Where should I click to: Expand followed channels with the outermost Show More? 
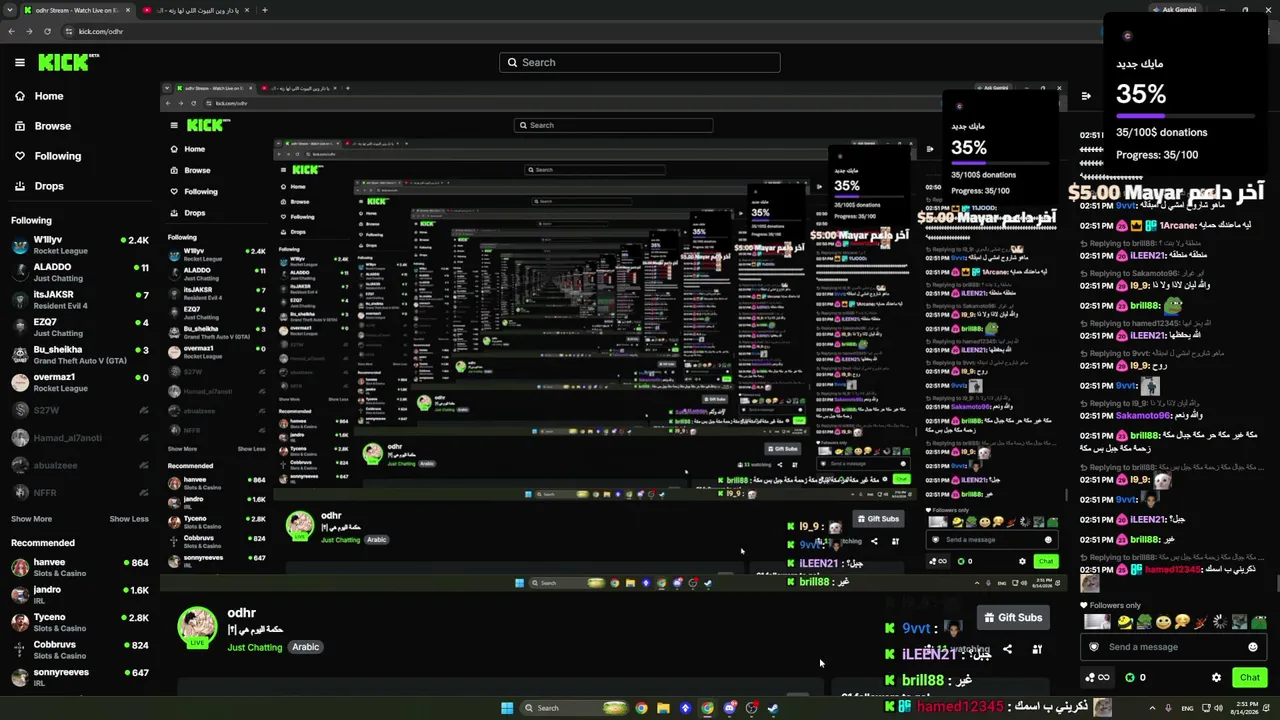pyautogui.click(x=31, y=519)
